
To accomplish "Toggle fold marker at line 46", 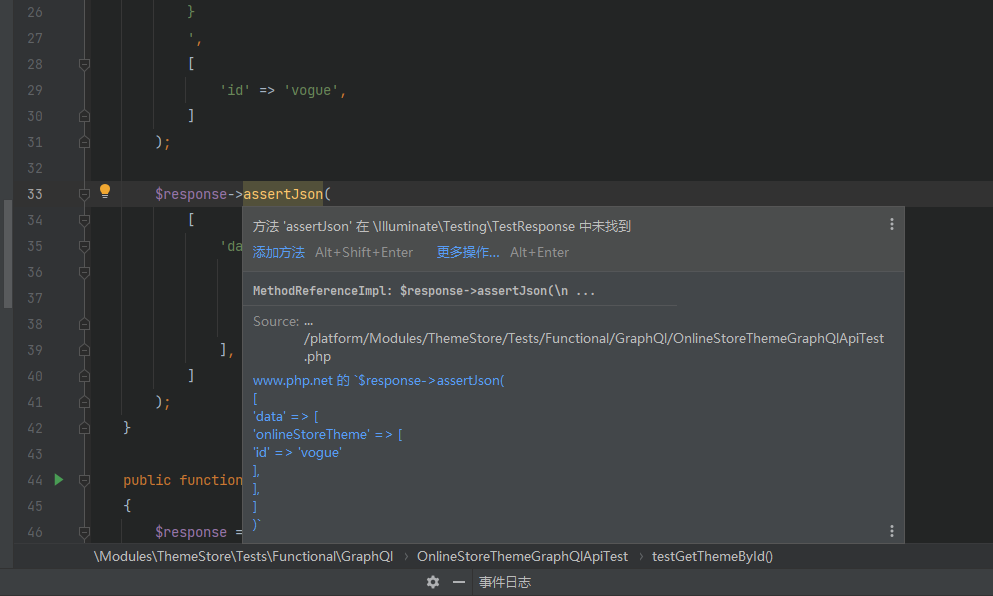I will pos(84,532).
